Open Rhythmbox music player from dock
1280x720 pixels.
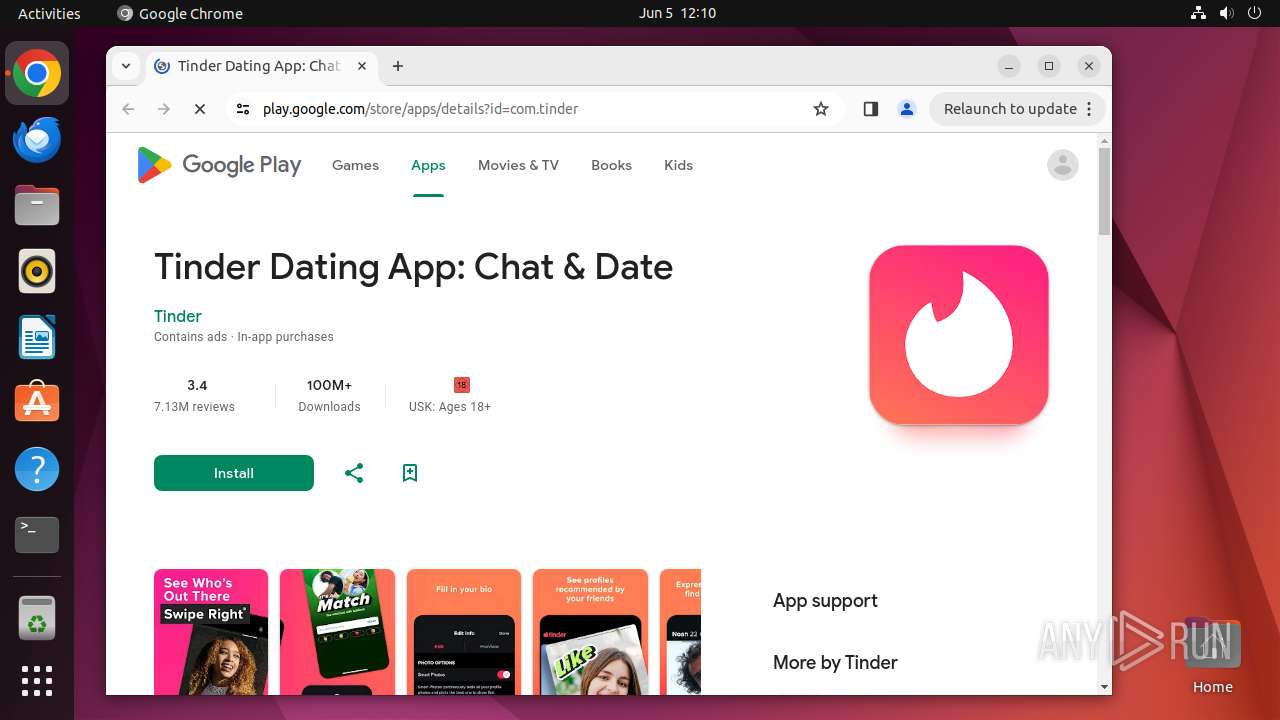coord(37,272)
